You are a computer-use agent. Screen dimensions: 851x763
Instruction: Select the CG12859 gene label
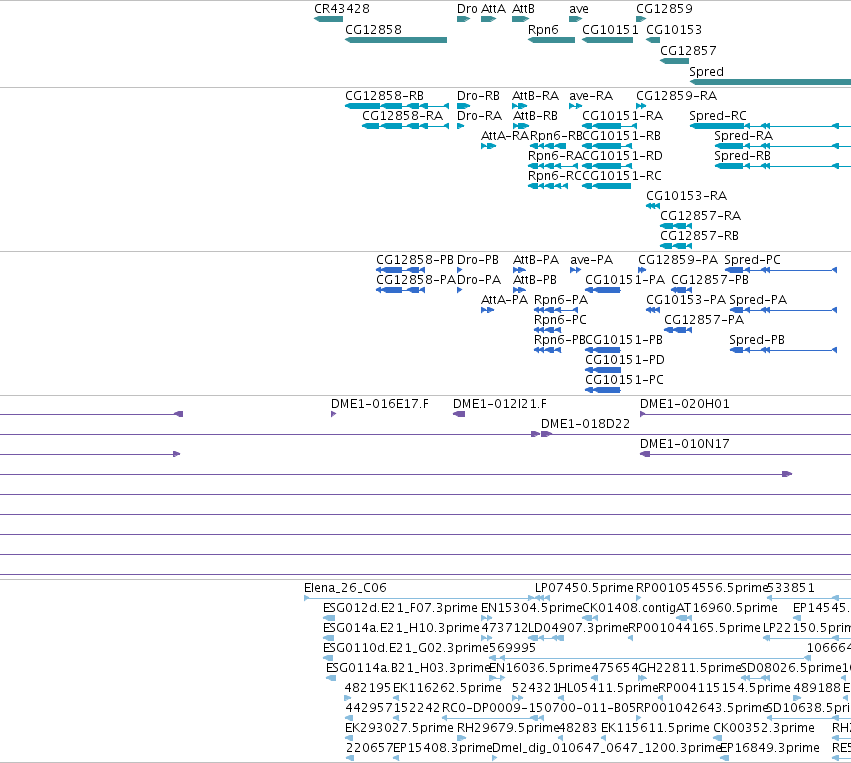coord(664,9)
